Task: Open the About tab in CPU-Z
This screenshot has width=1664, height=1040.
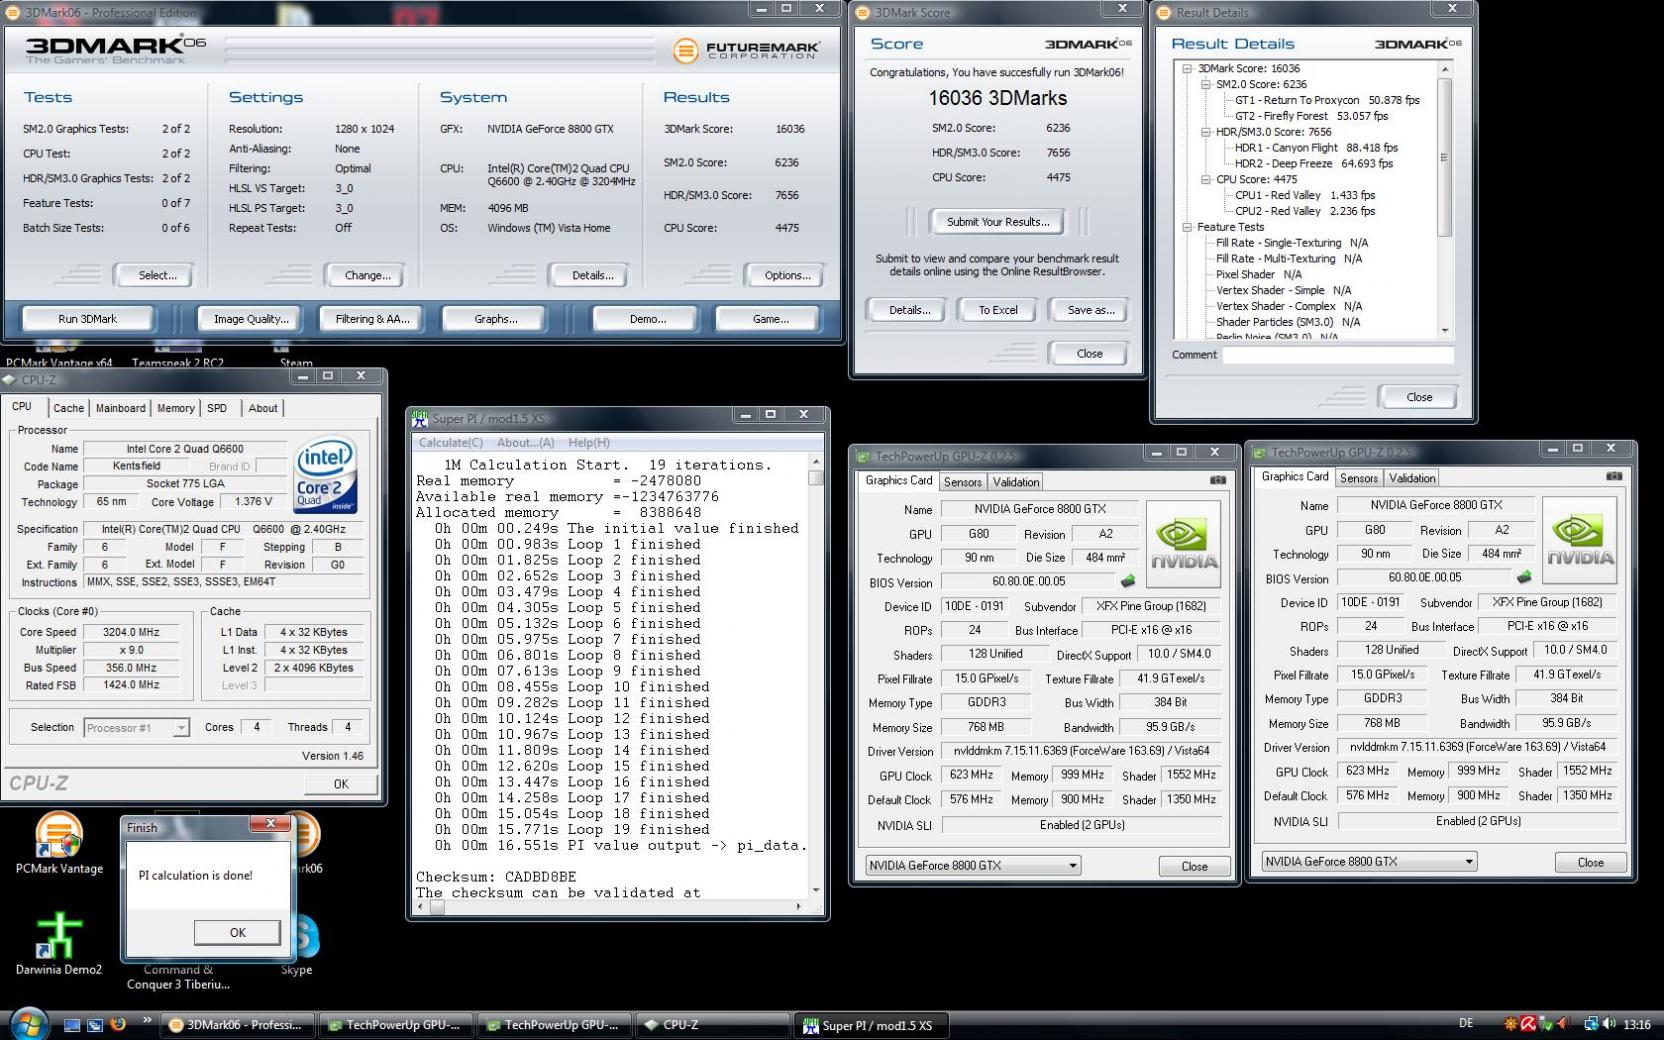Action: point(263,408)
